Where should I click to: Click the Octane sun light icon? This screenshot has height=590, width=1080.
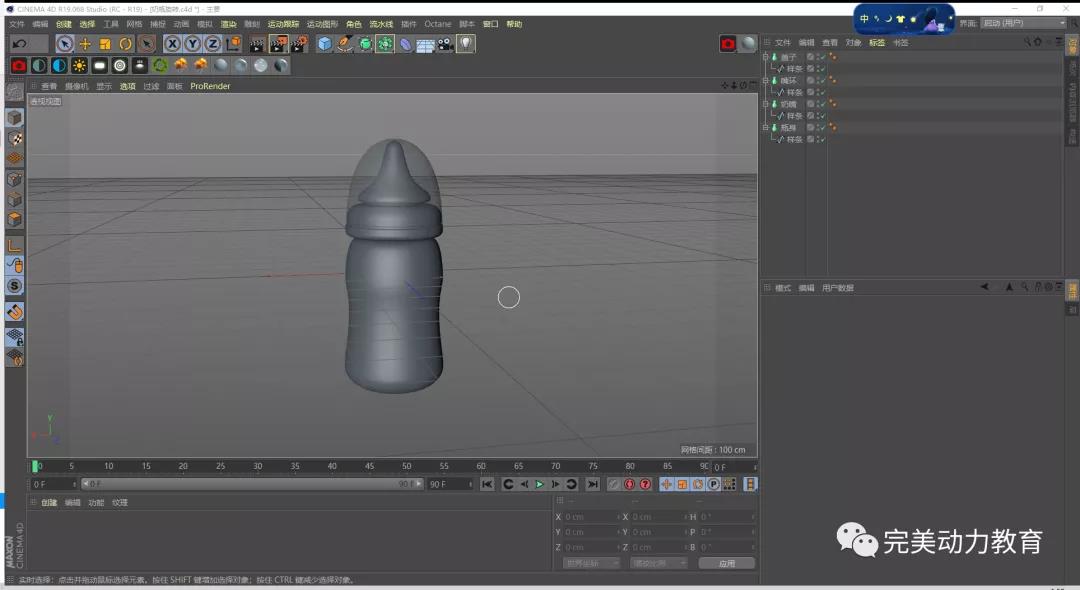coord(79,65)
